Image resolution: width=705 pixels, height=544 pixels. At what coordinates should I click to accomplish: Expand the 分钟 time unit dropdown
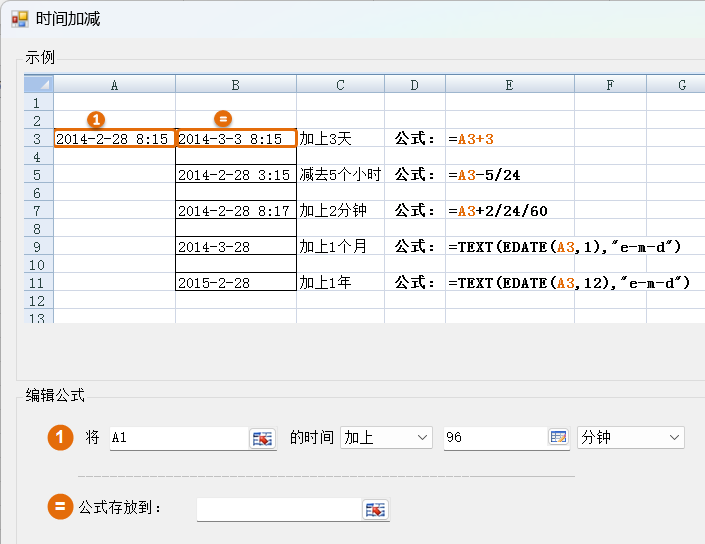pyautogui.click(x=631, y=438)
